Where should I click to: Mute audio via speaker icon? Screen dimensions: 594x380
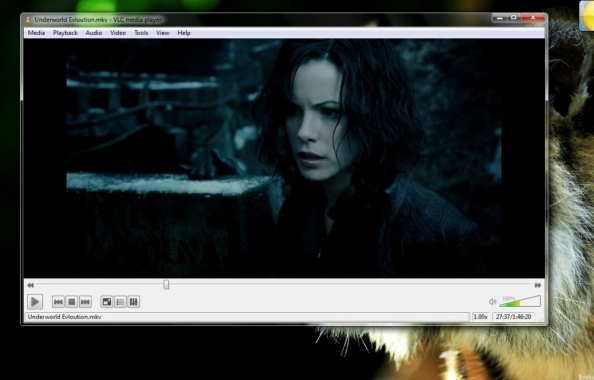[492, 302]
